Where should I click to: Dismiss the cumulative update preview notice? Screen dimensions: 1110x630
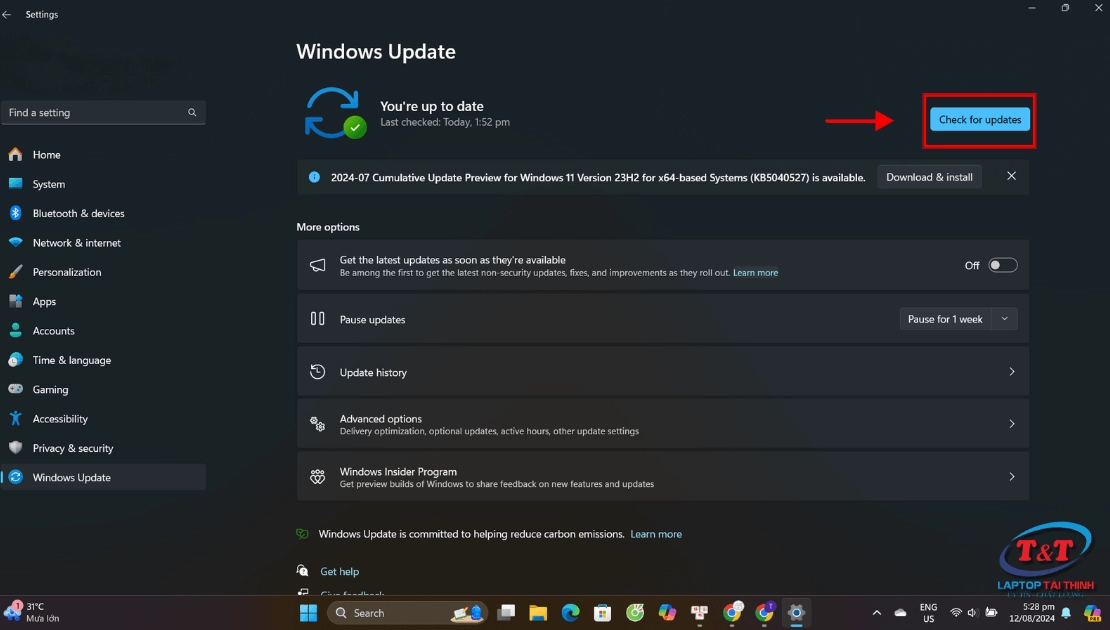click(1011, 176)
